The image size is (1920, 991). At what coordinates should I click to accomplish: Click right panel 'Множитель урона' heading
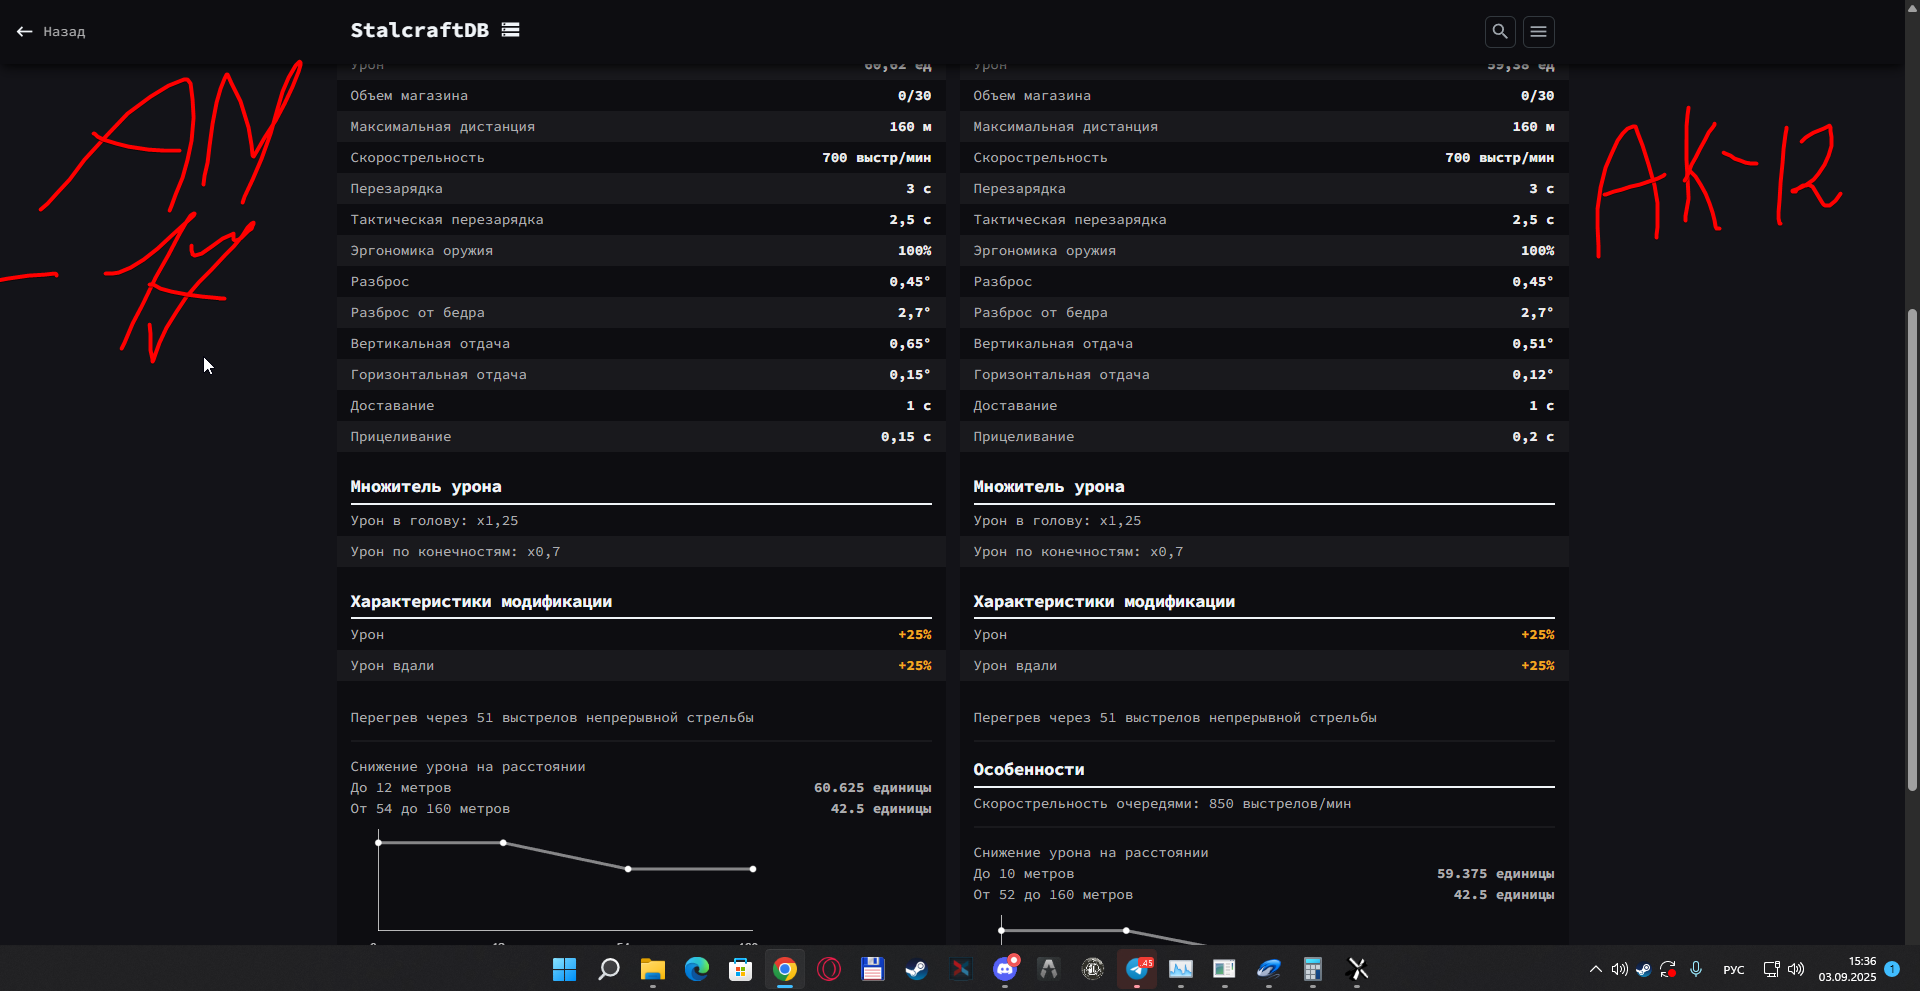(x=1049, y=487)
